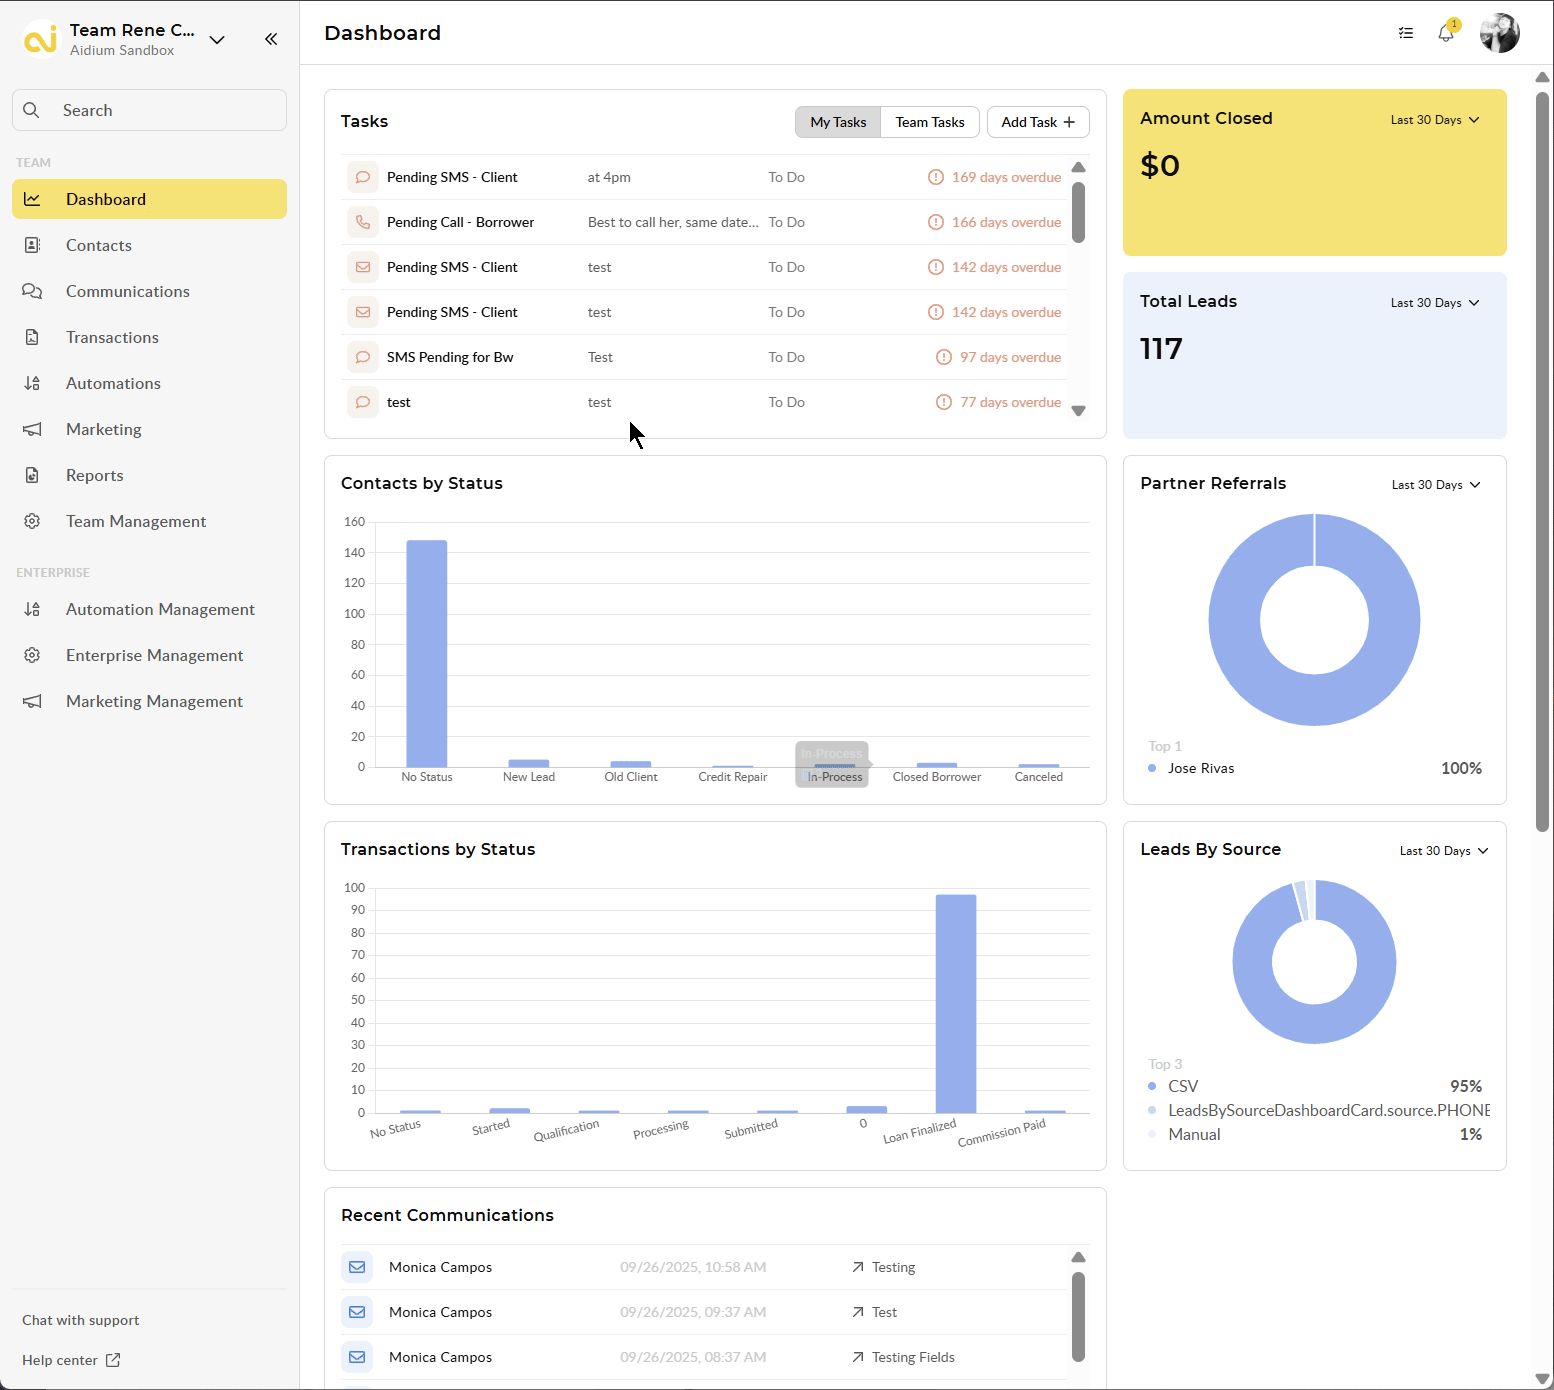
Task: Click the sidebar Search field
Action: pos(150,110)
